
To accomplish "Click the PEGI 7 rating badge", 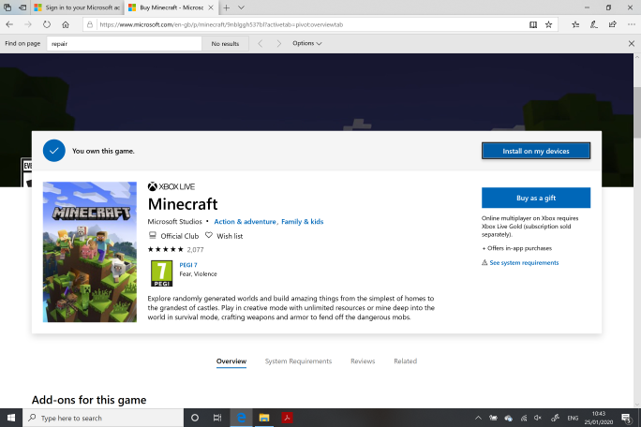I will [162, 273].
